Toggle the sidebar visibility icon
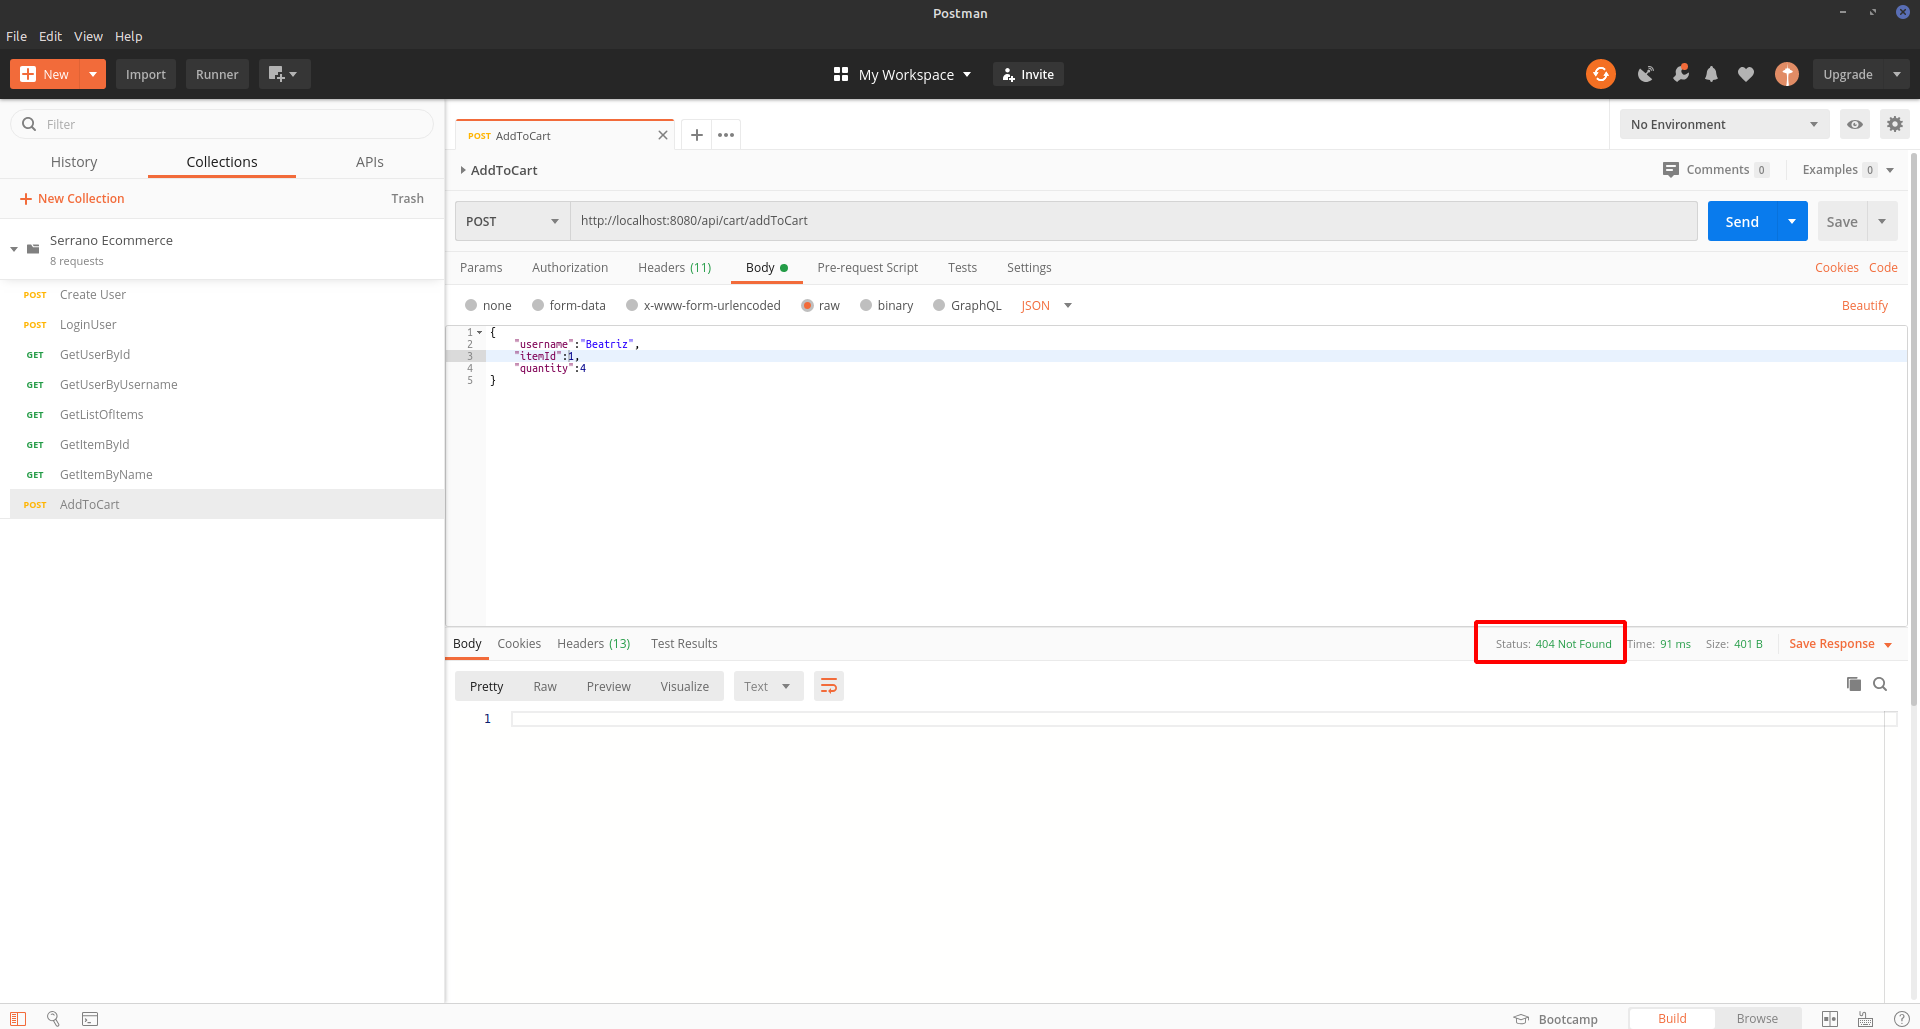The width and height of the screenshot is (1920, 1029). 18,1019
